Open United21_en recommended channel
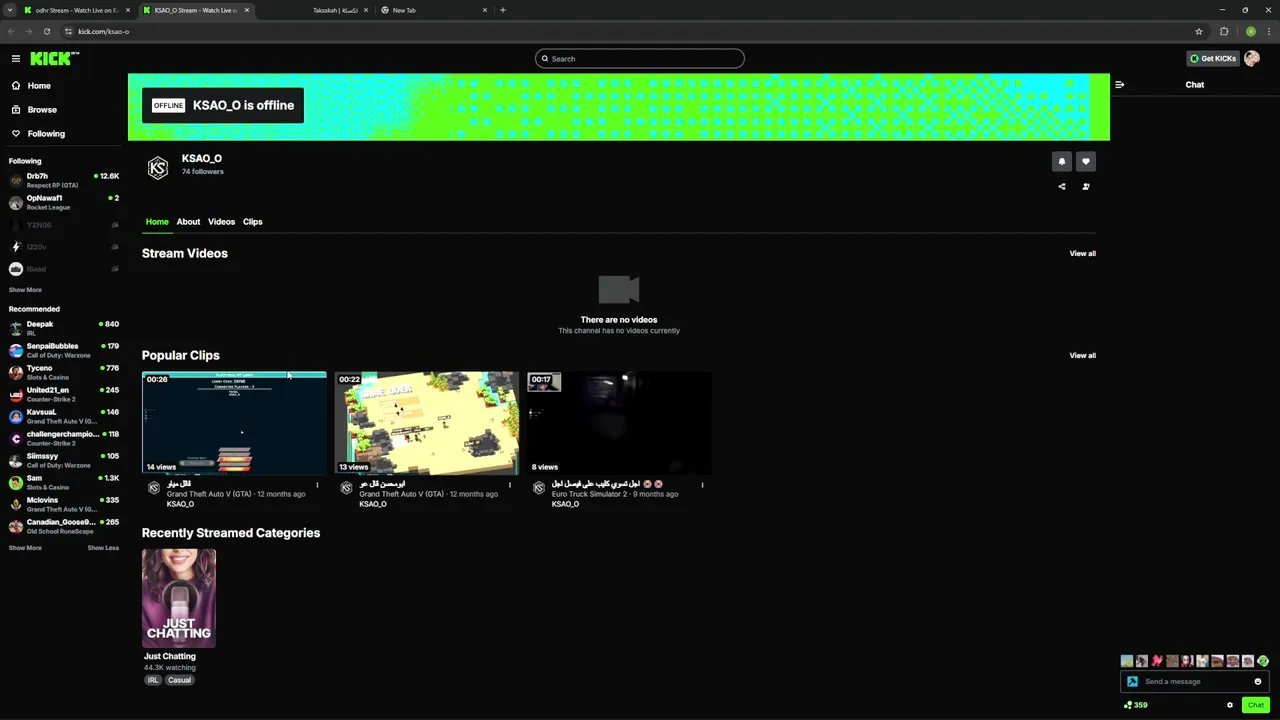Image resolution: width=1280 pixels, height=720 pixels. (64, 394)
